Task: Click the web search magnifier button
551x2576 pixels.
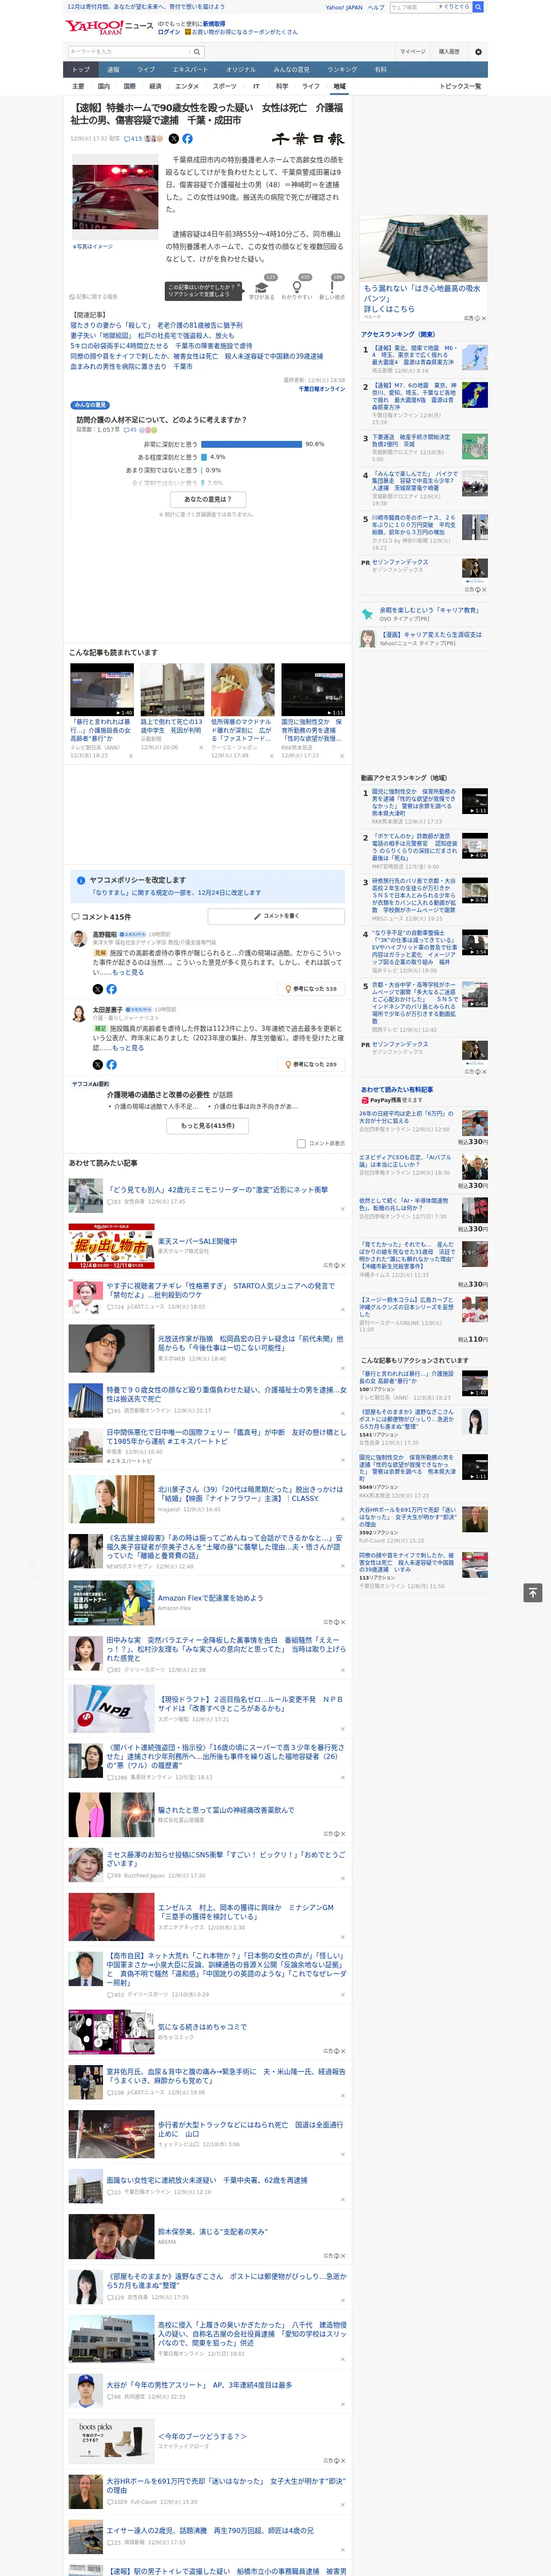Action: coord(478,7)
